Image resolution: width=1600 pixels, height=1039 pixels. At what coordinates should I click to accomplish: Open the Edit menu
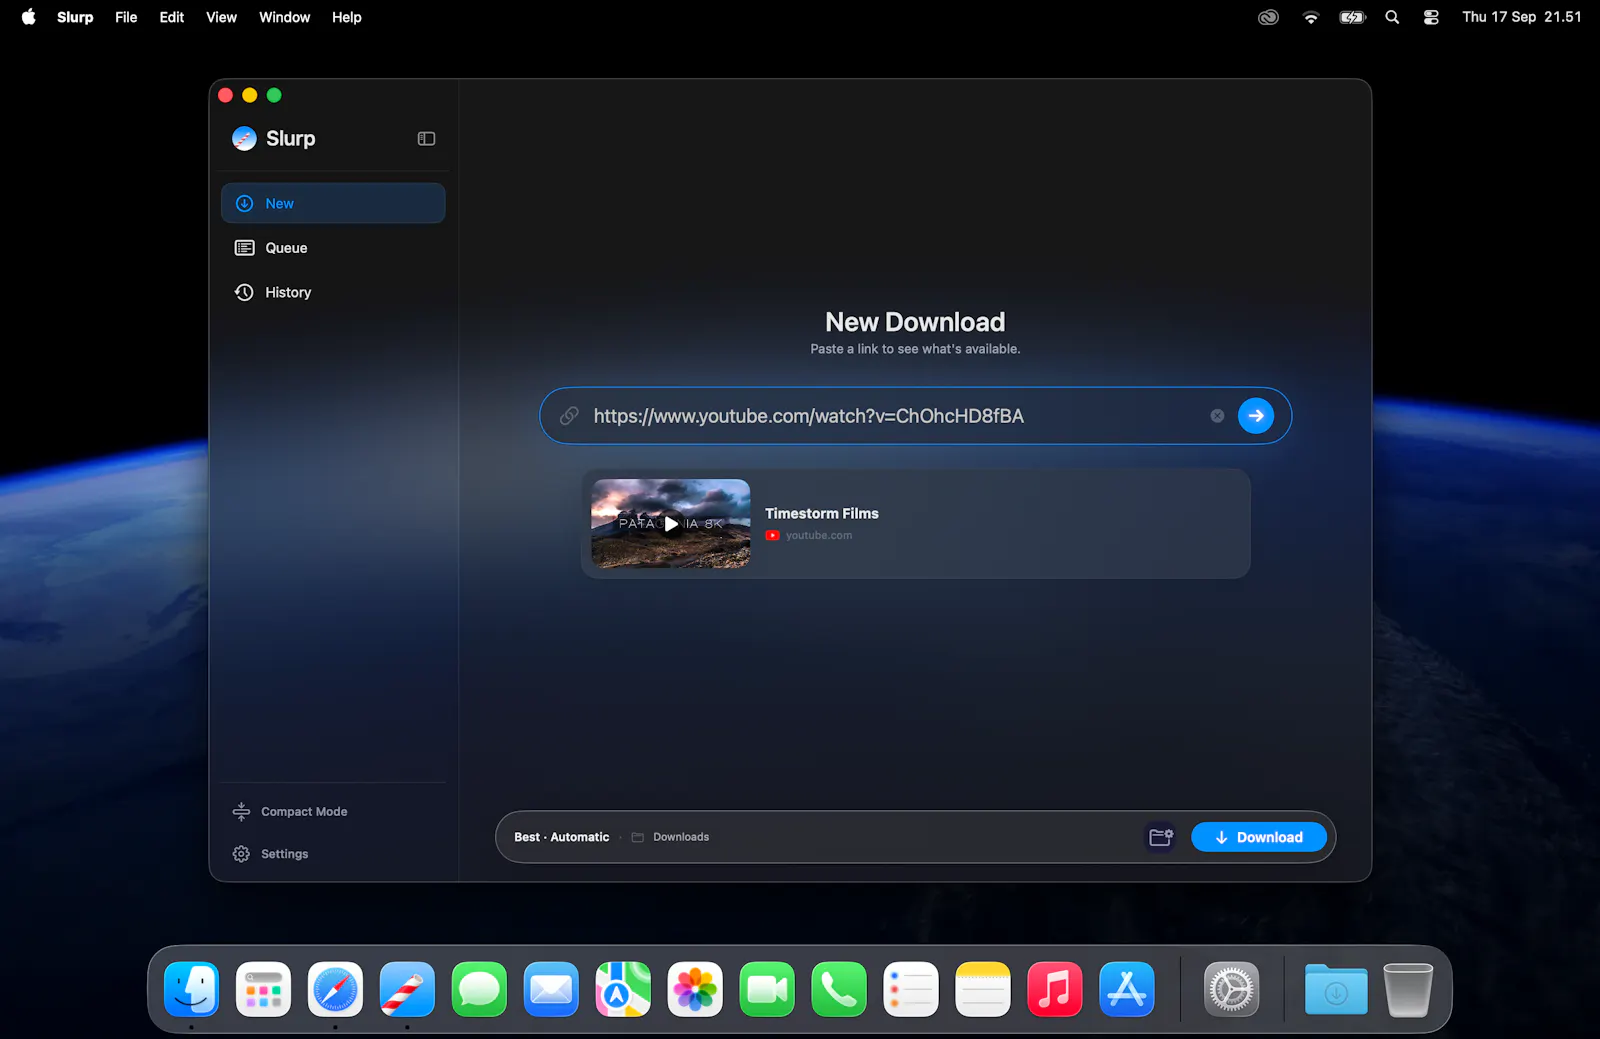point(172,17)
